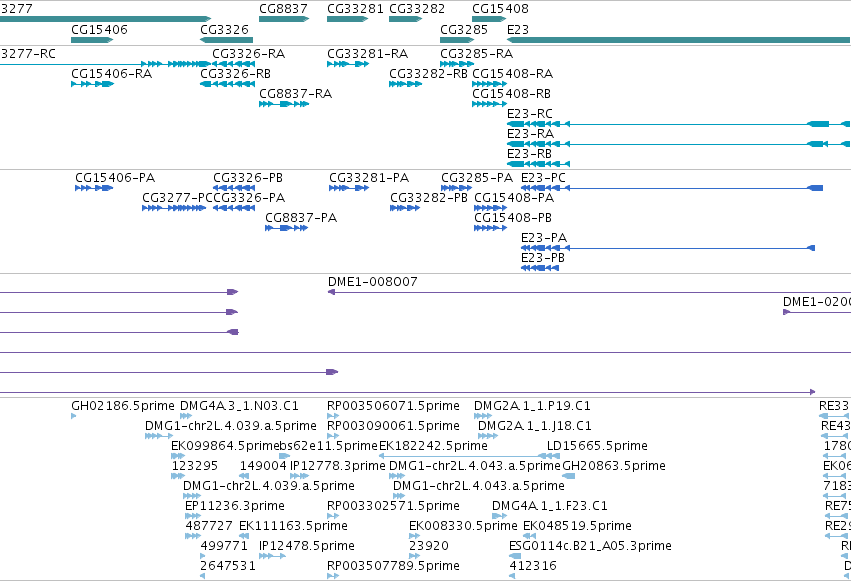The width and height of the screenshot is (851, 581).
Task: Select EST EK008330.5prime
Action: (463, 526)
